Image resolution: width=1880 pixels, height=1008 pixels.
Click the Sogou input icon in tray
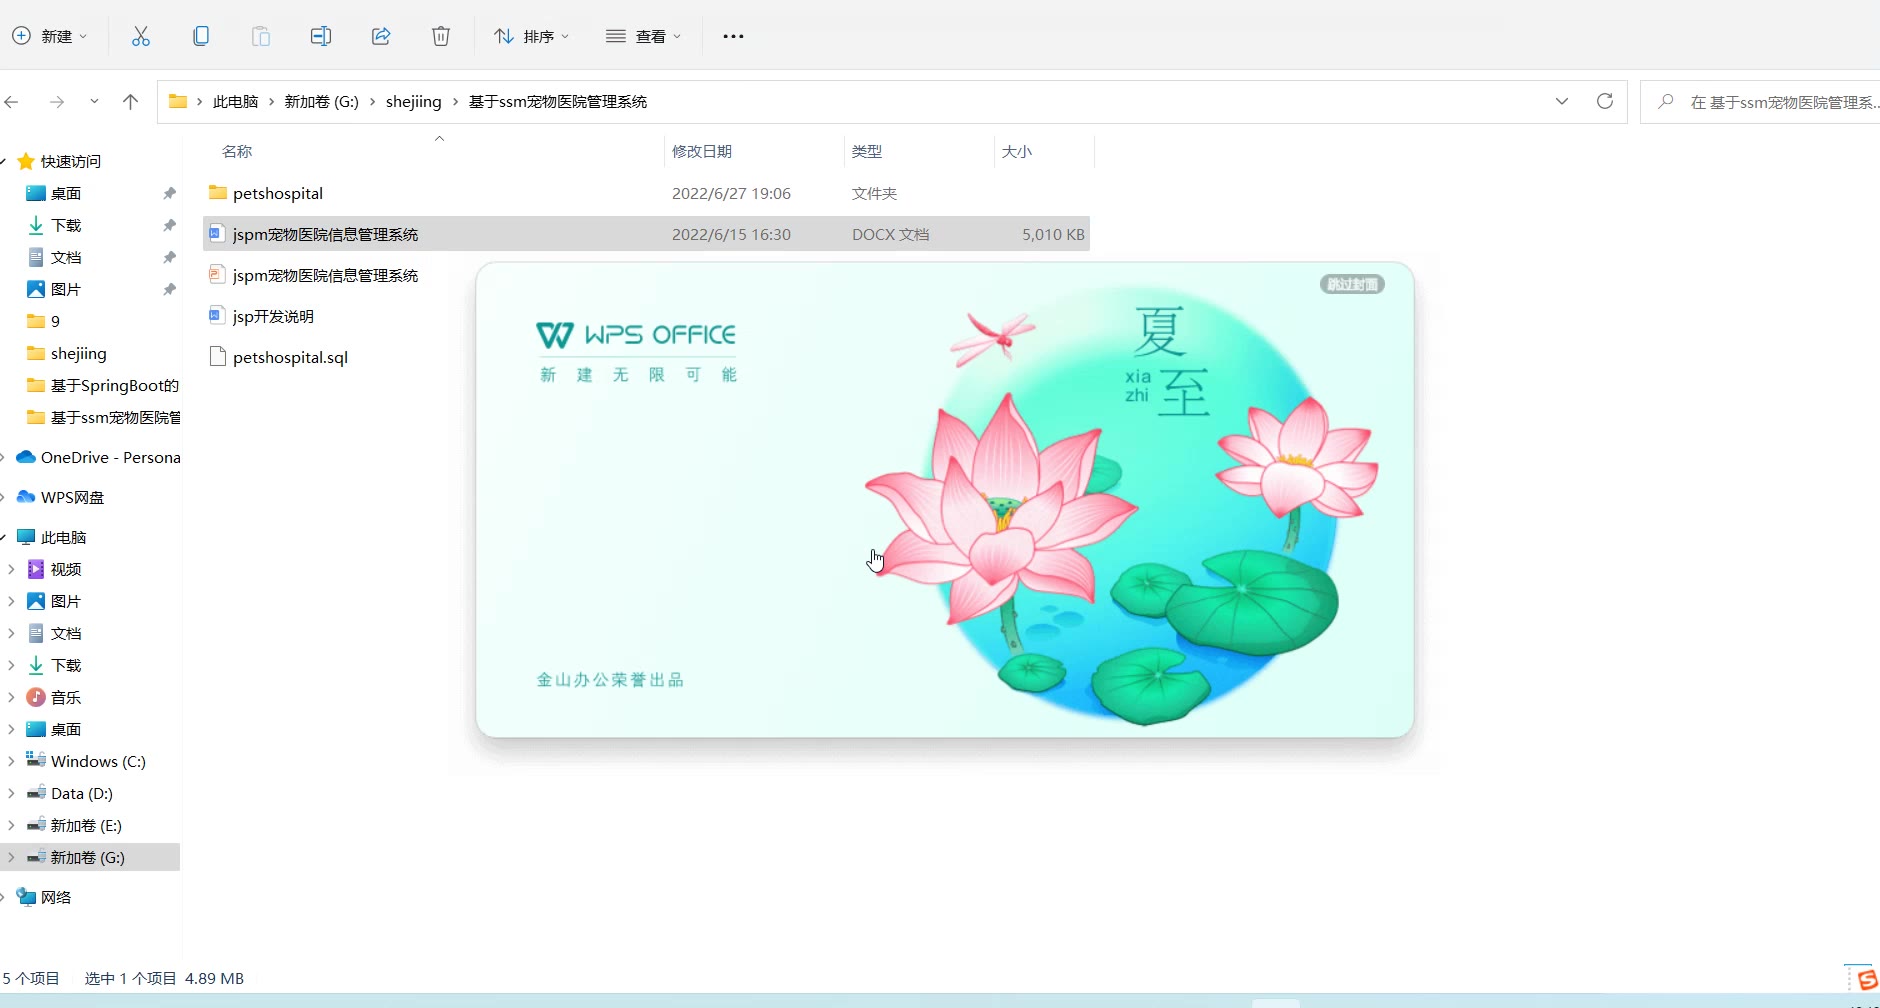1866,980
